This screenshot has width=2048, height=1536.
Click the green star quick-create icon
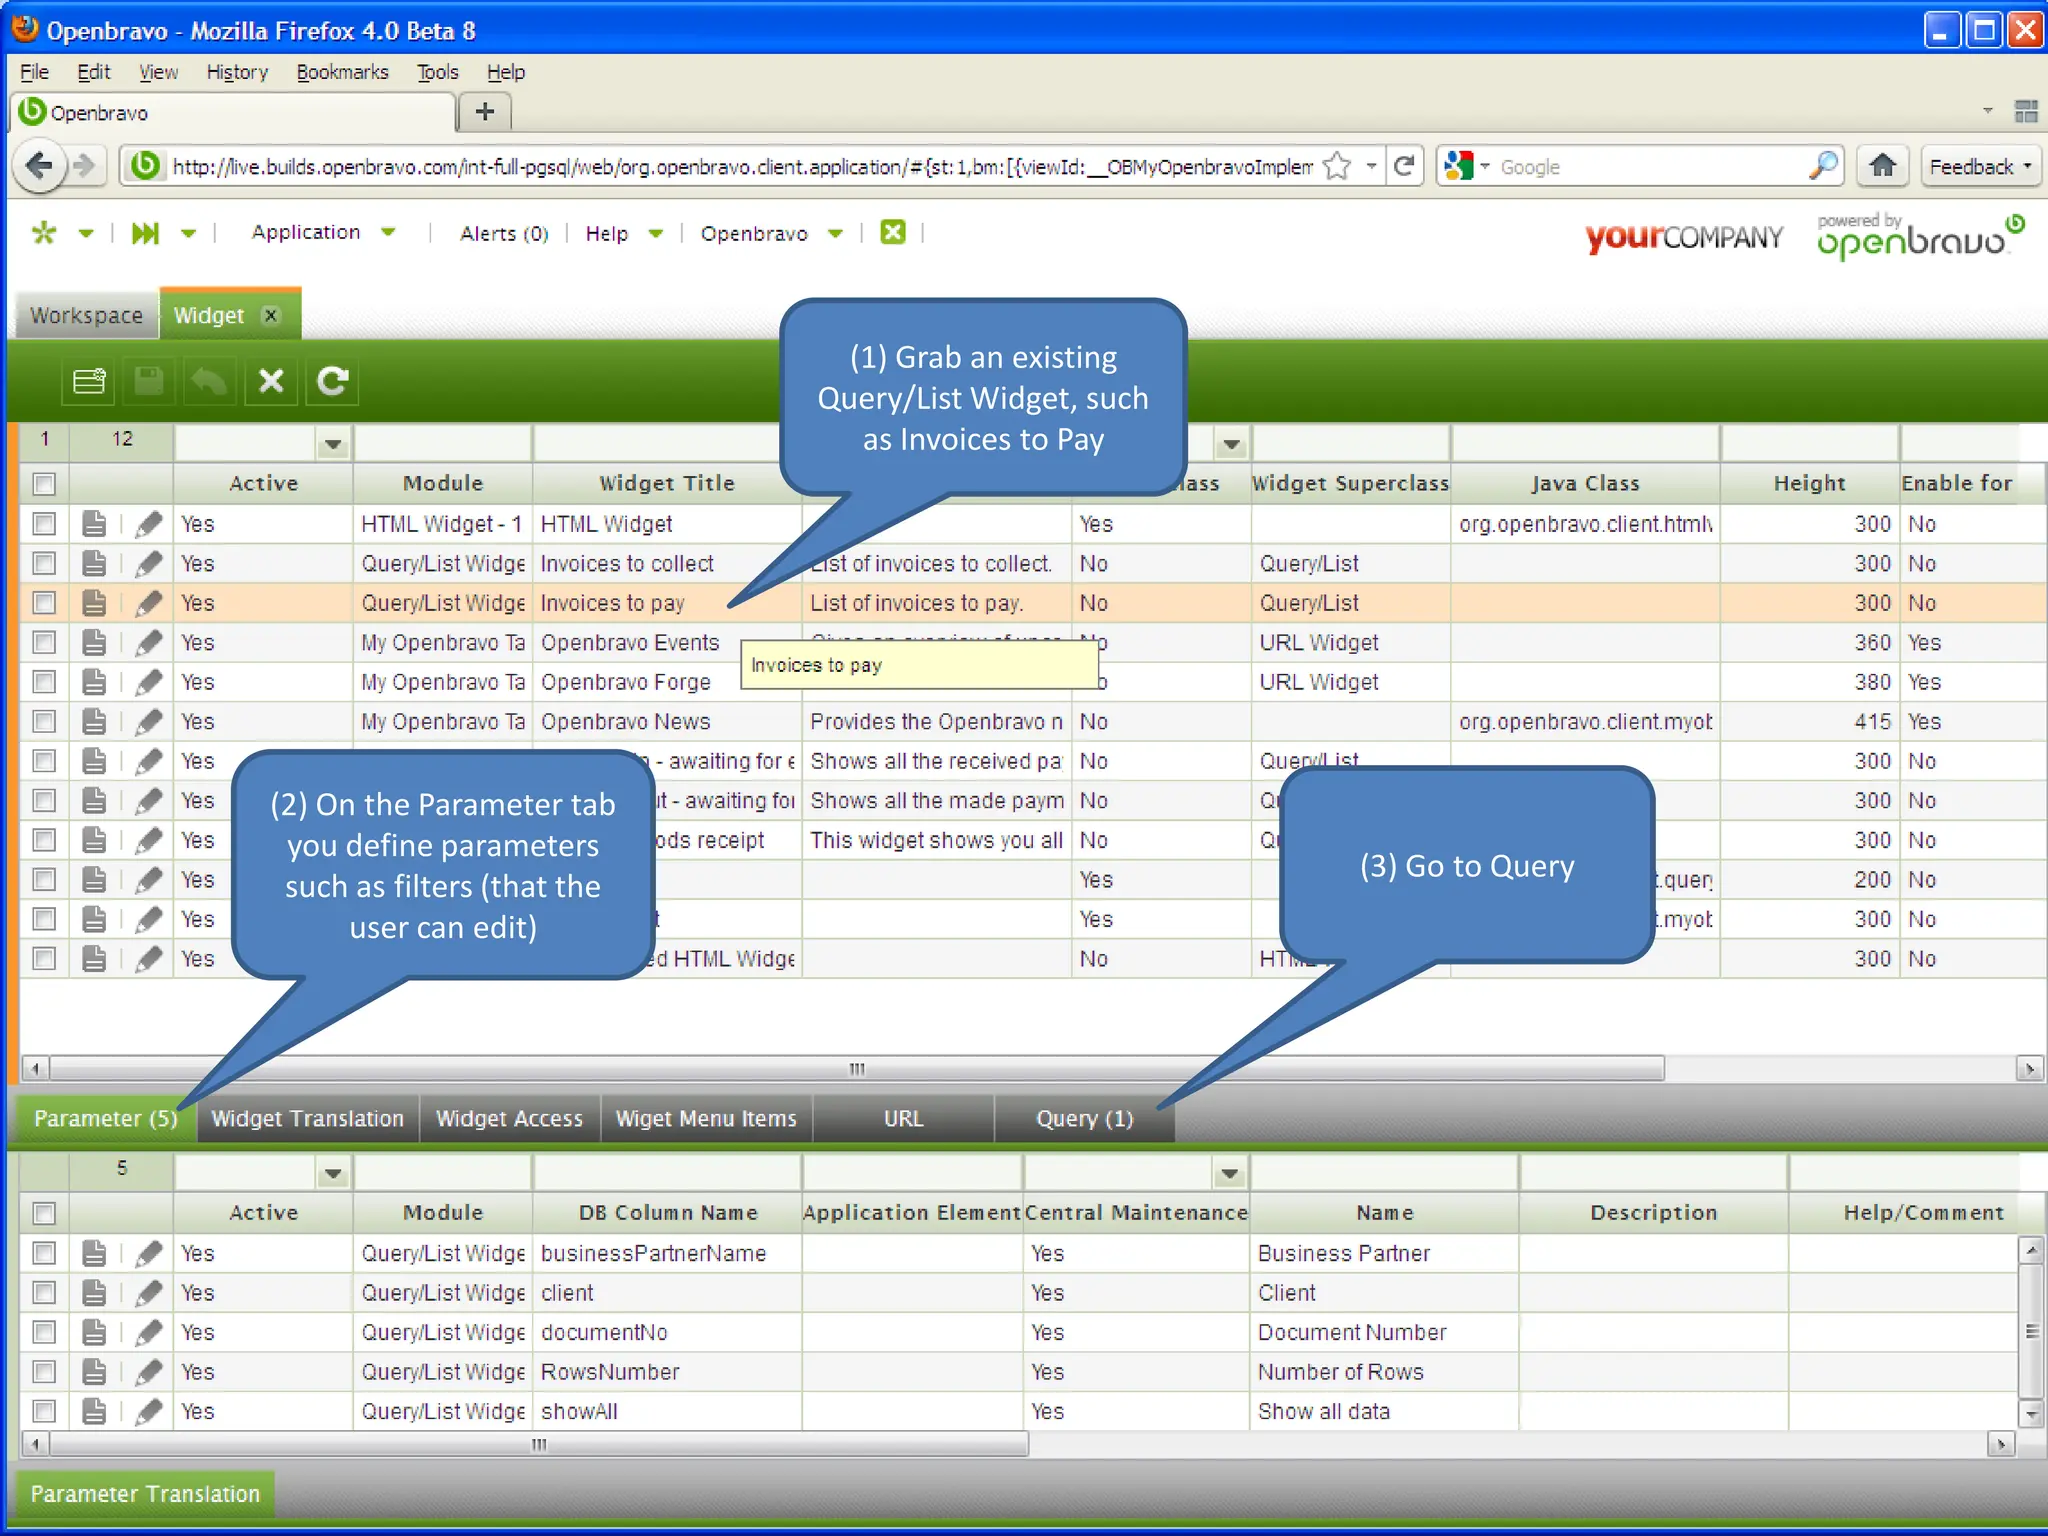point(44,233)
